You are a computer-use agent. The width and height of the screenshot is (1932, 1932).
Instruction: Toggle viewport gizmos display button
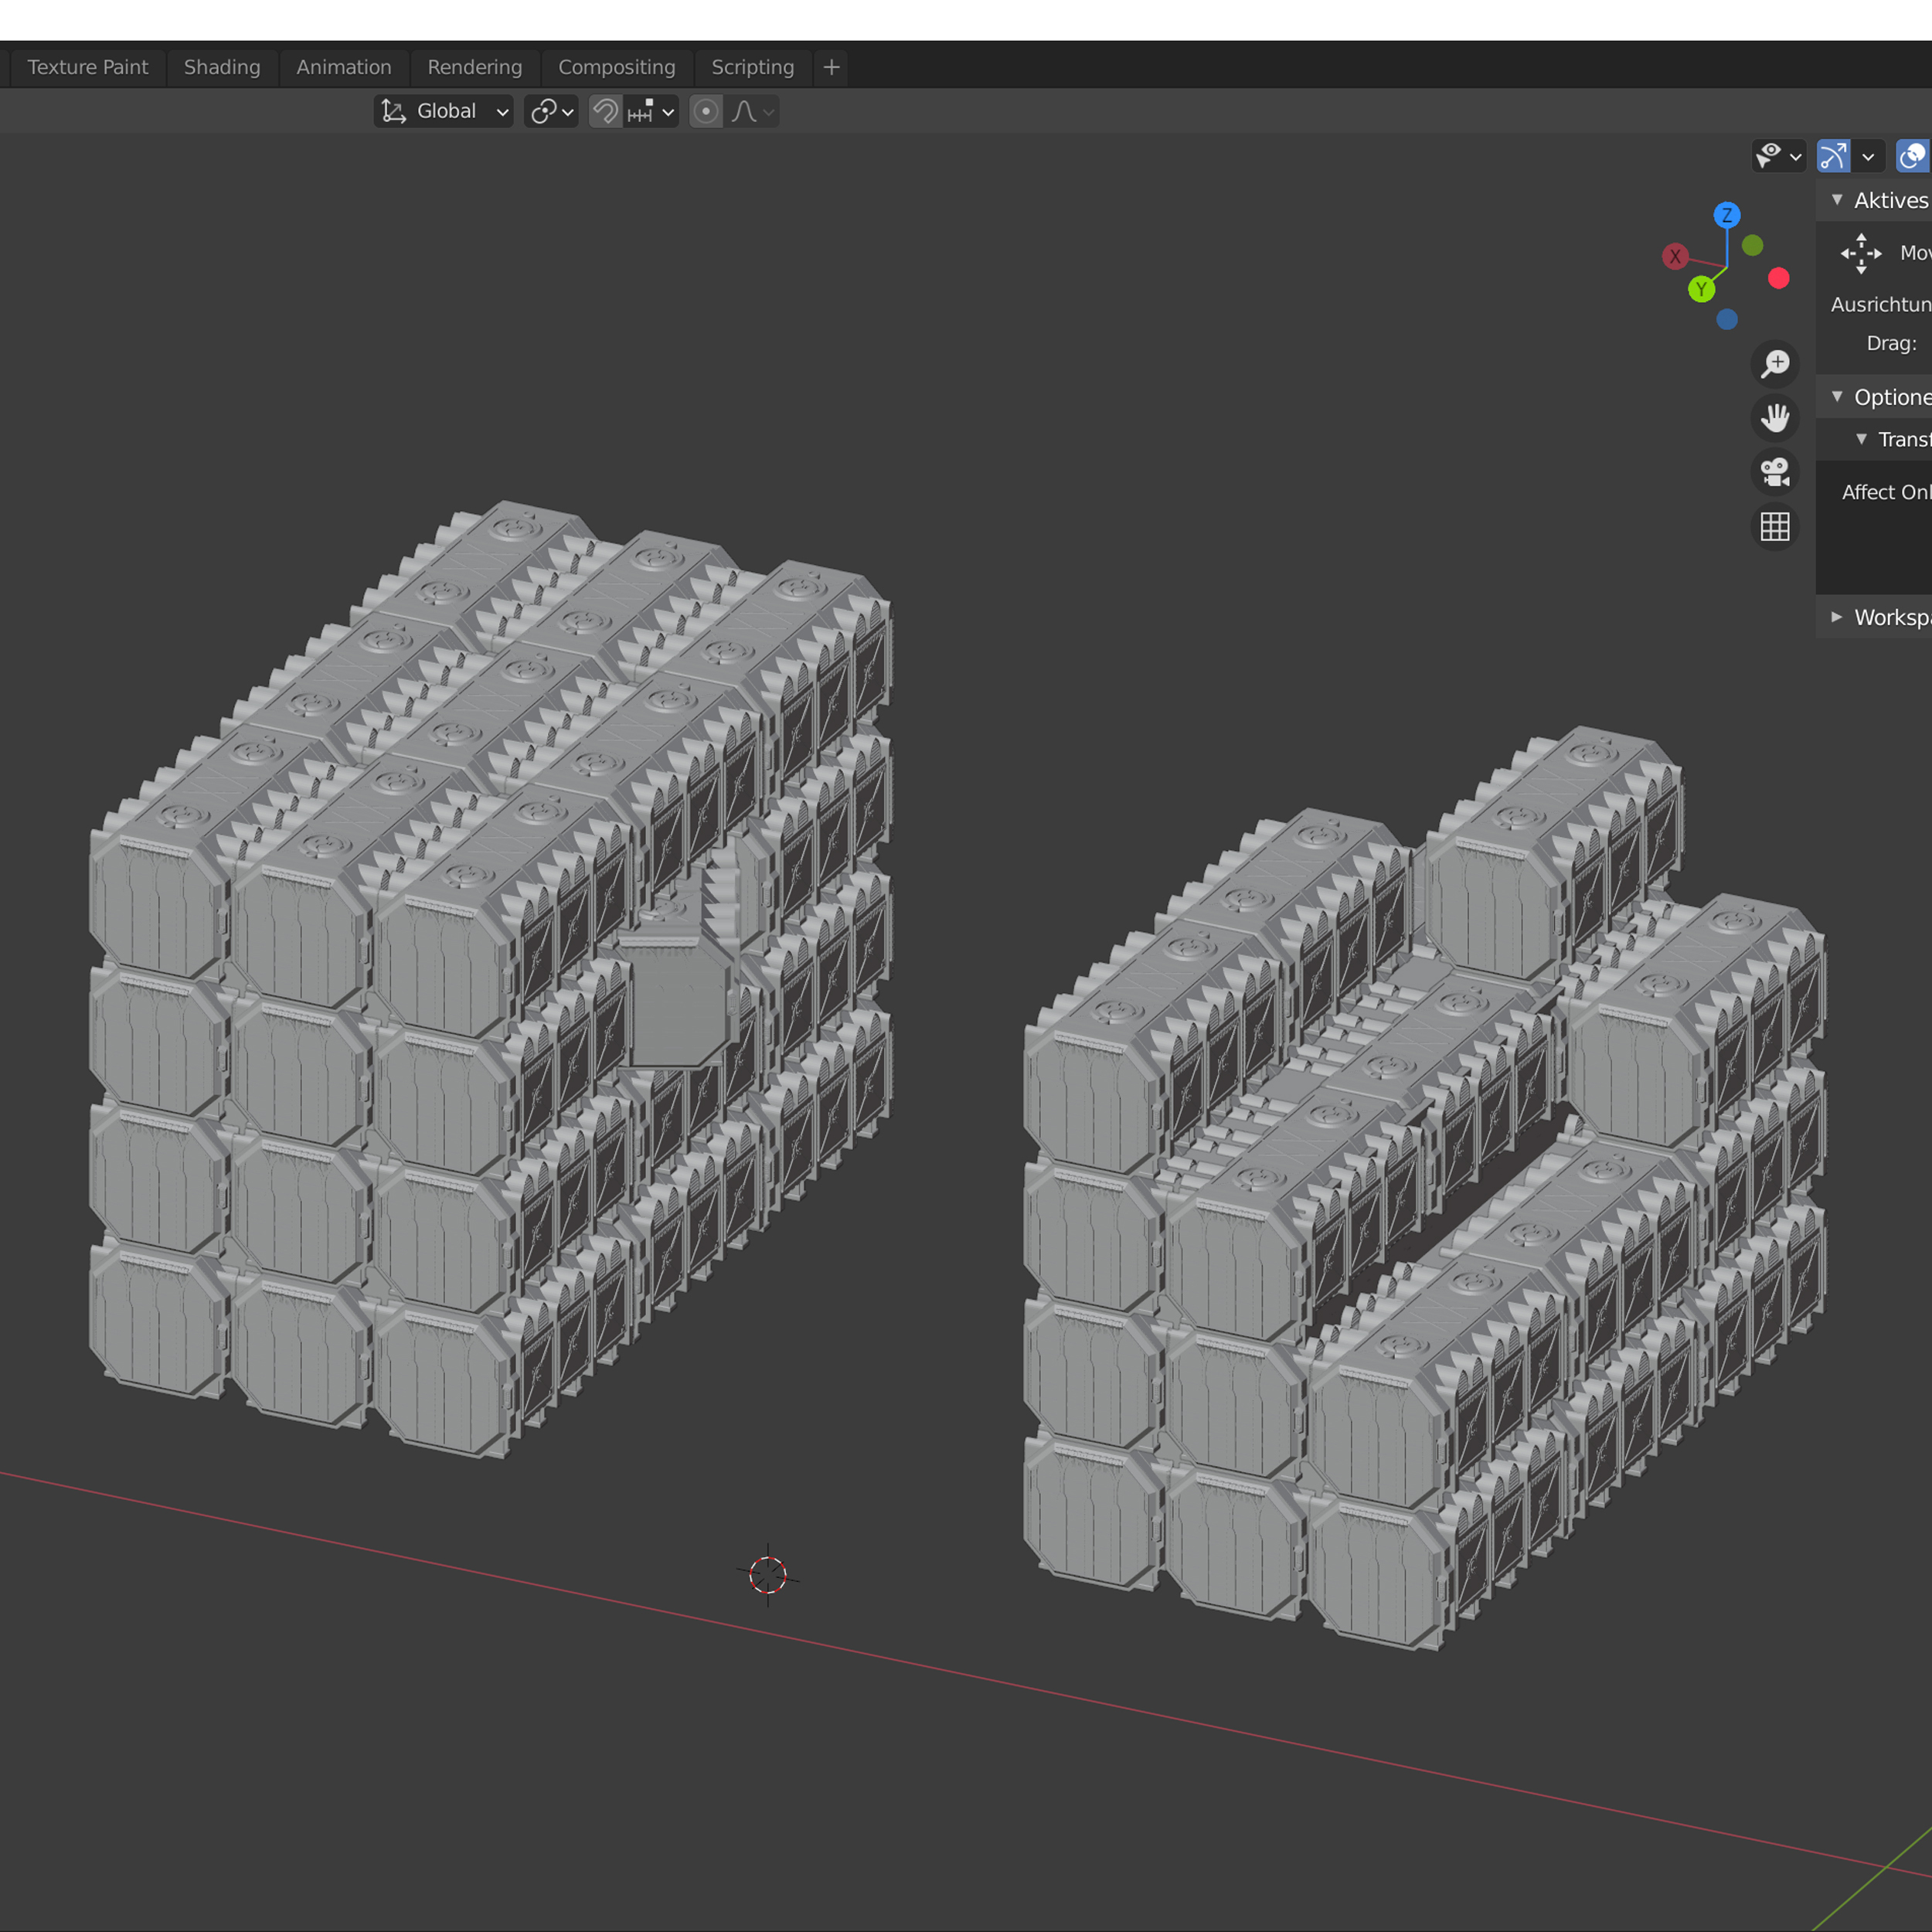[1833, 156]
